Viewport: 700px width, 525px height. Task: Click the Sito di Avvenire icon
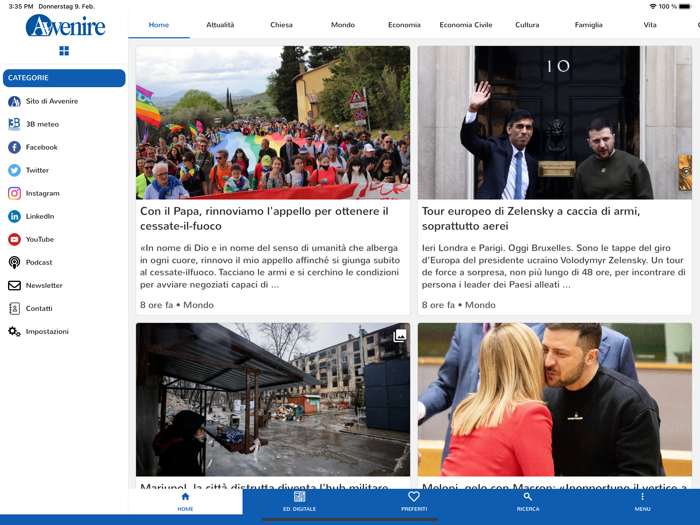click(x=14, y=101)
